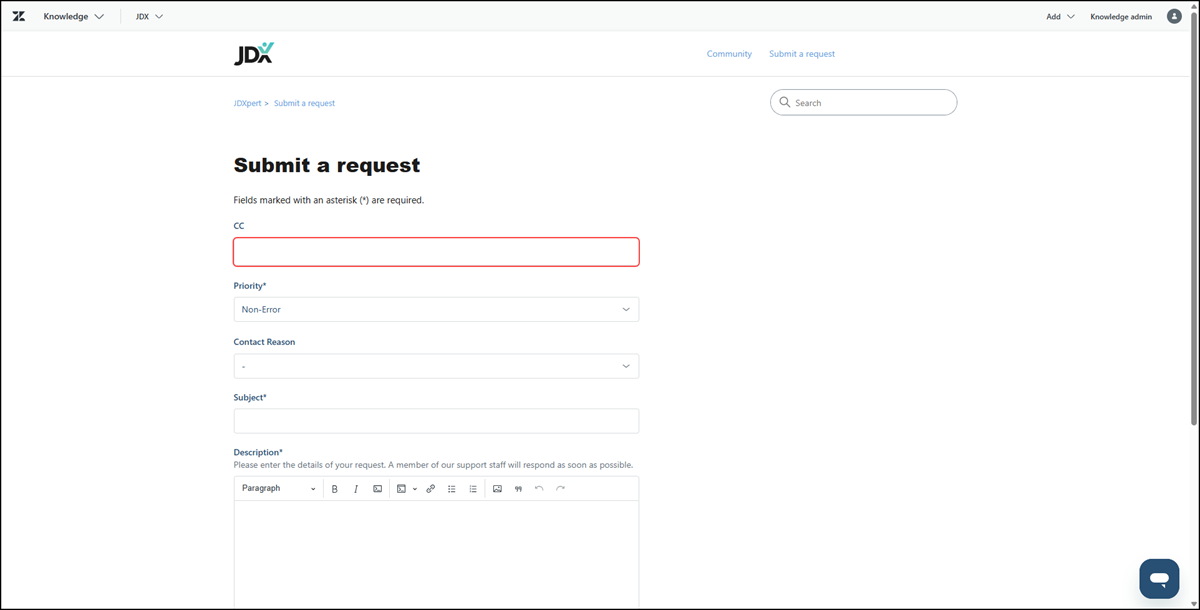This screenshot has height=610, width=1200.
Task: Expand the Contact Reason dropdown
Action: [x=436, y=366]
